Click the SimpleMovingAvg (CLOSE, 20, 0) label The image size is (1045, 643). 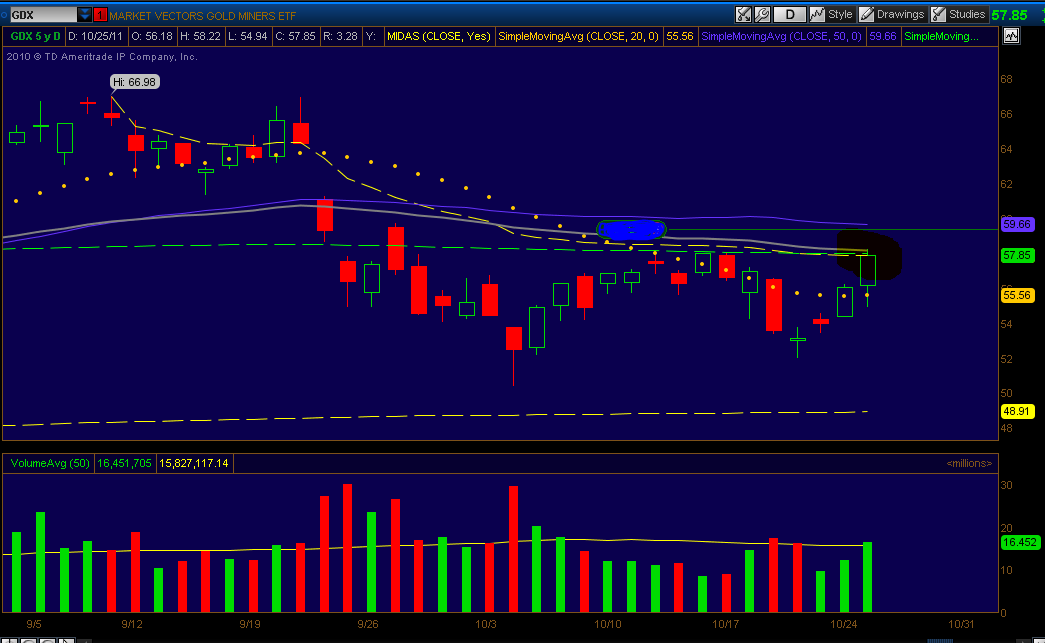[578, 36]
